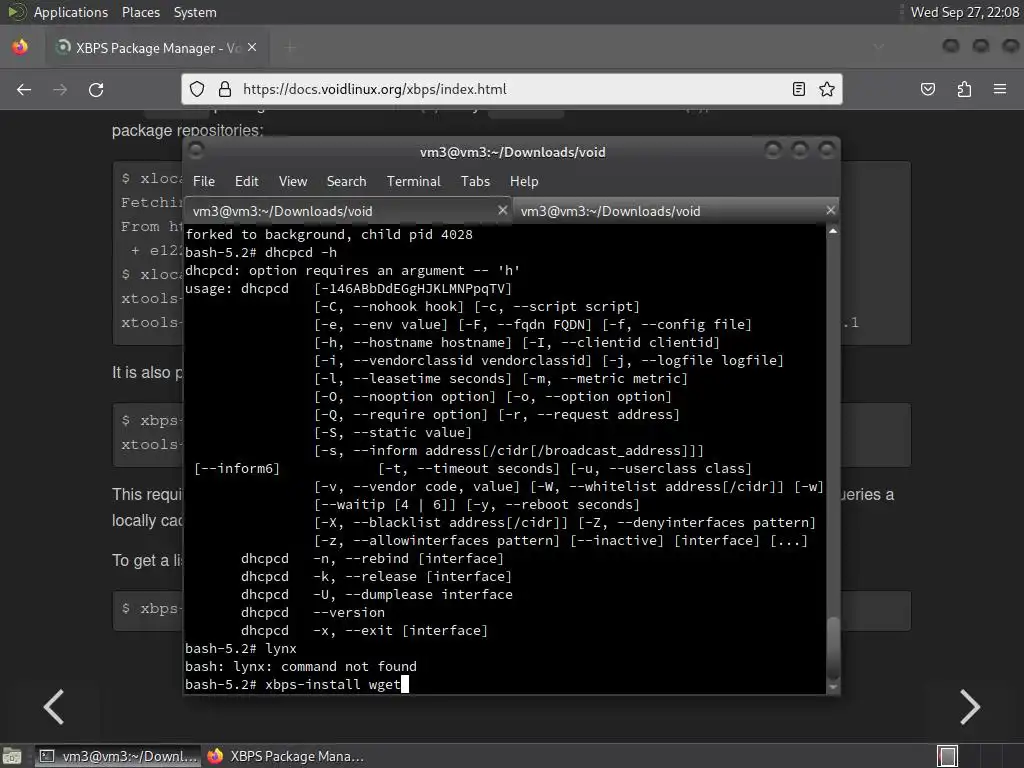Click the terminal scrollbar up arrow
The height and width of the screenshot is (768, 1024).
tap(833, 231)
